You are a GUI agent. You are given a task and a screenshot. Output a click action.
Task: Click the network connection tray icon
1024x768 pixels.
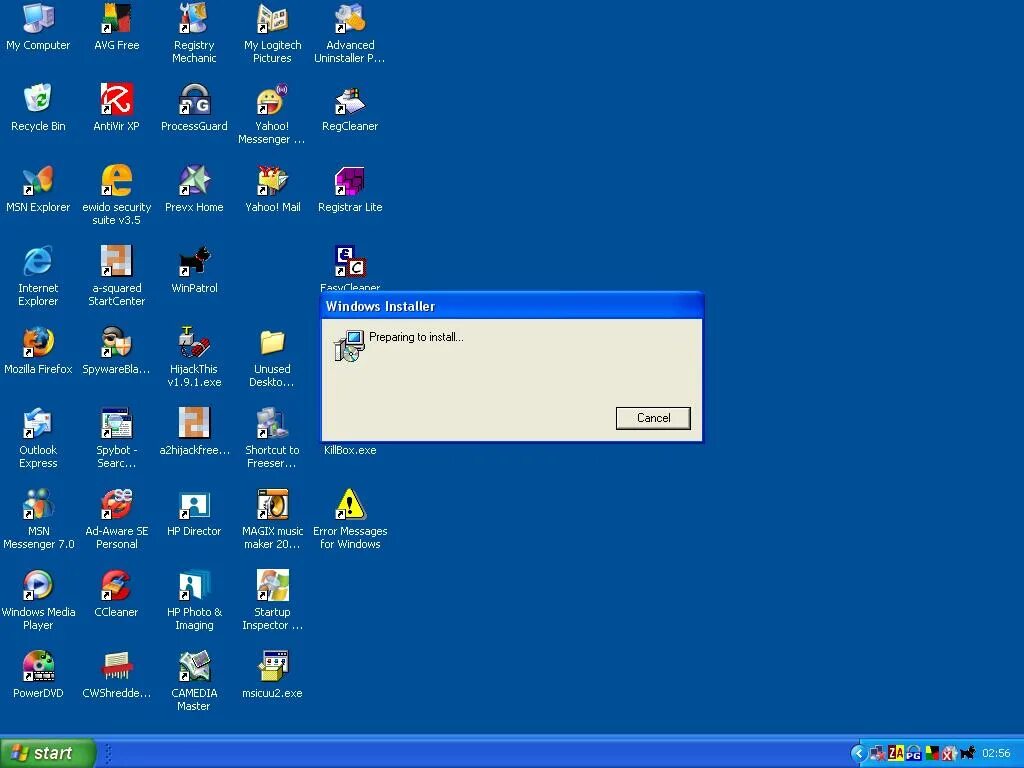click(878, 754)
